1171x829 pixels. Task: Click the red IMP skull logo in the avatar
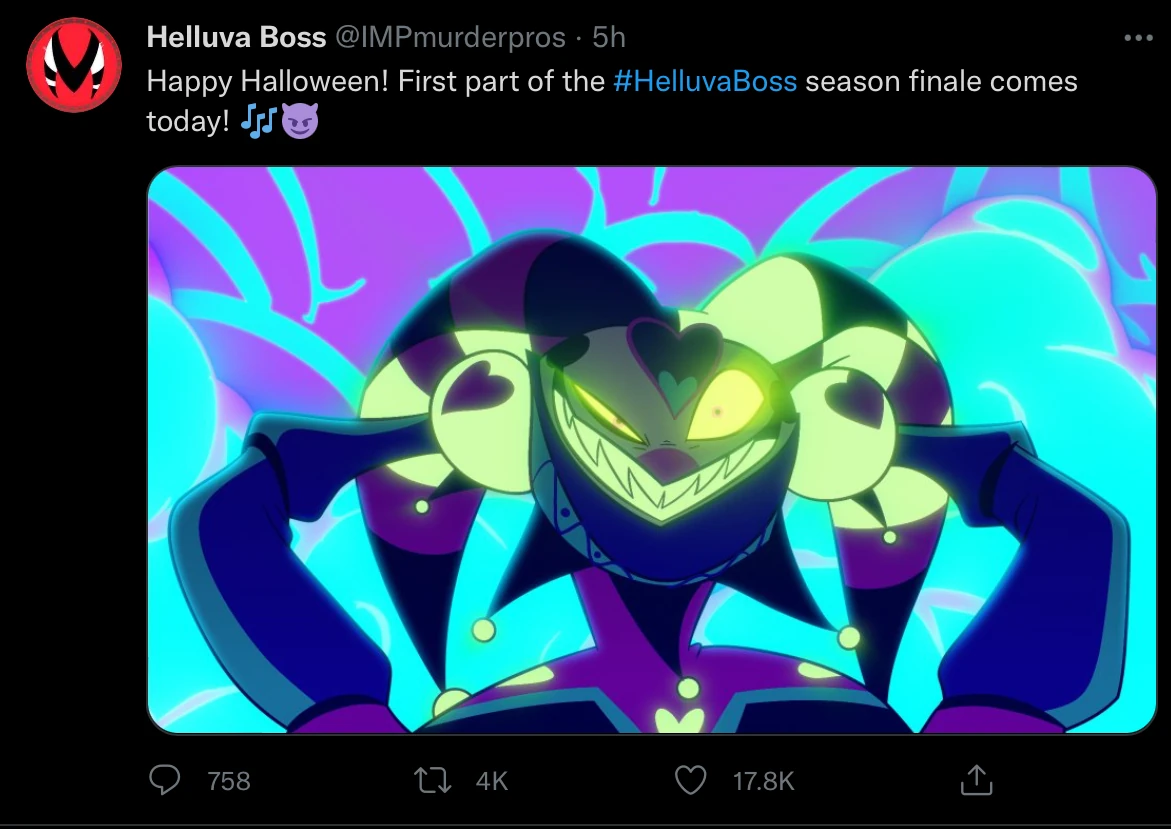point(74,62)
